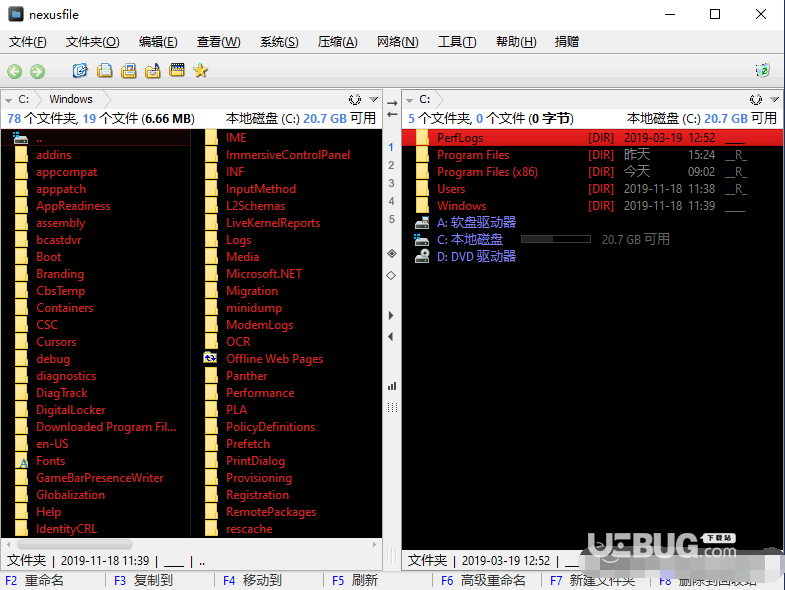Image resolution: width=785 pixels, height=590 pixels.
Task: Select the Microsoft.NET folder
Action: point(264,274)
